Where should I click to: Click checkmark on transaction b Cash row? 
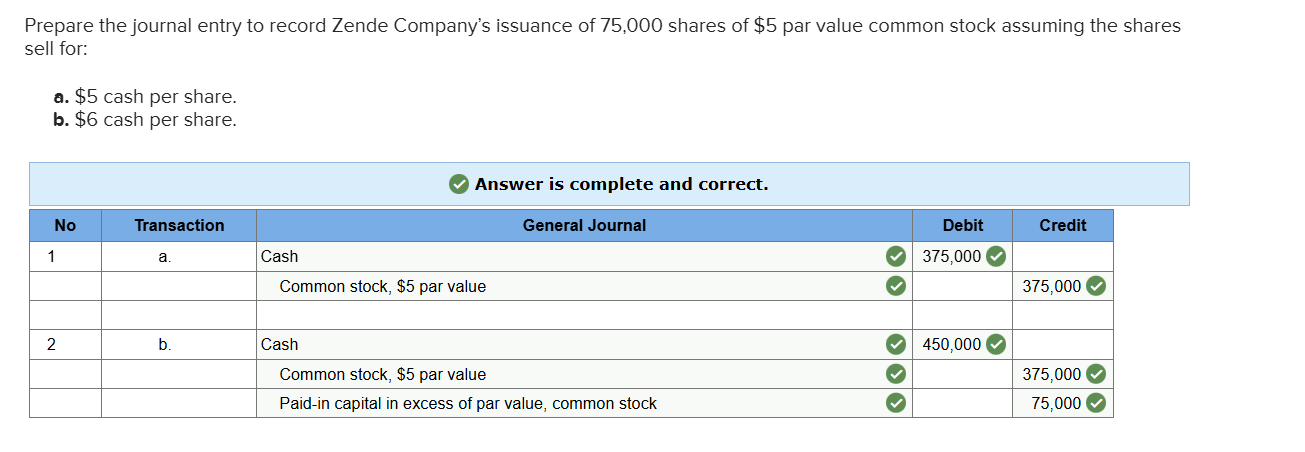[x=897, y=344]
